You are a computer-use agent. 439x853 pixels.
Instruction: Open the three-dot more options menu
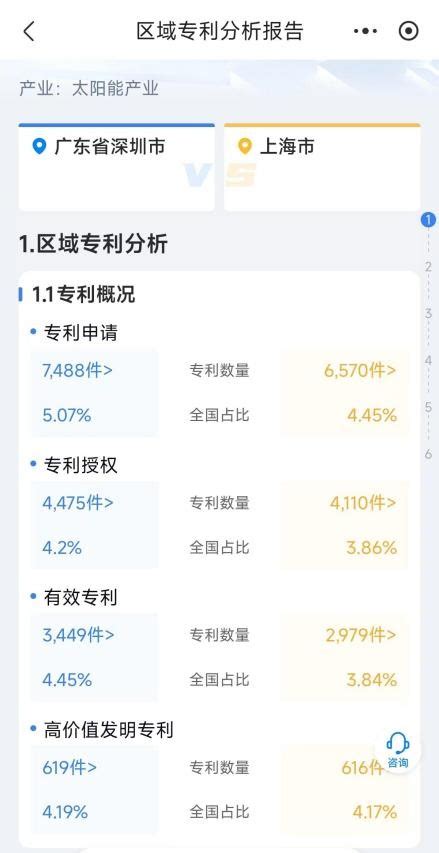(x=366, y=31)
